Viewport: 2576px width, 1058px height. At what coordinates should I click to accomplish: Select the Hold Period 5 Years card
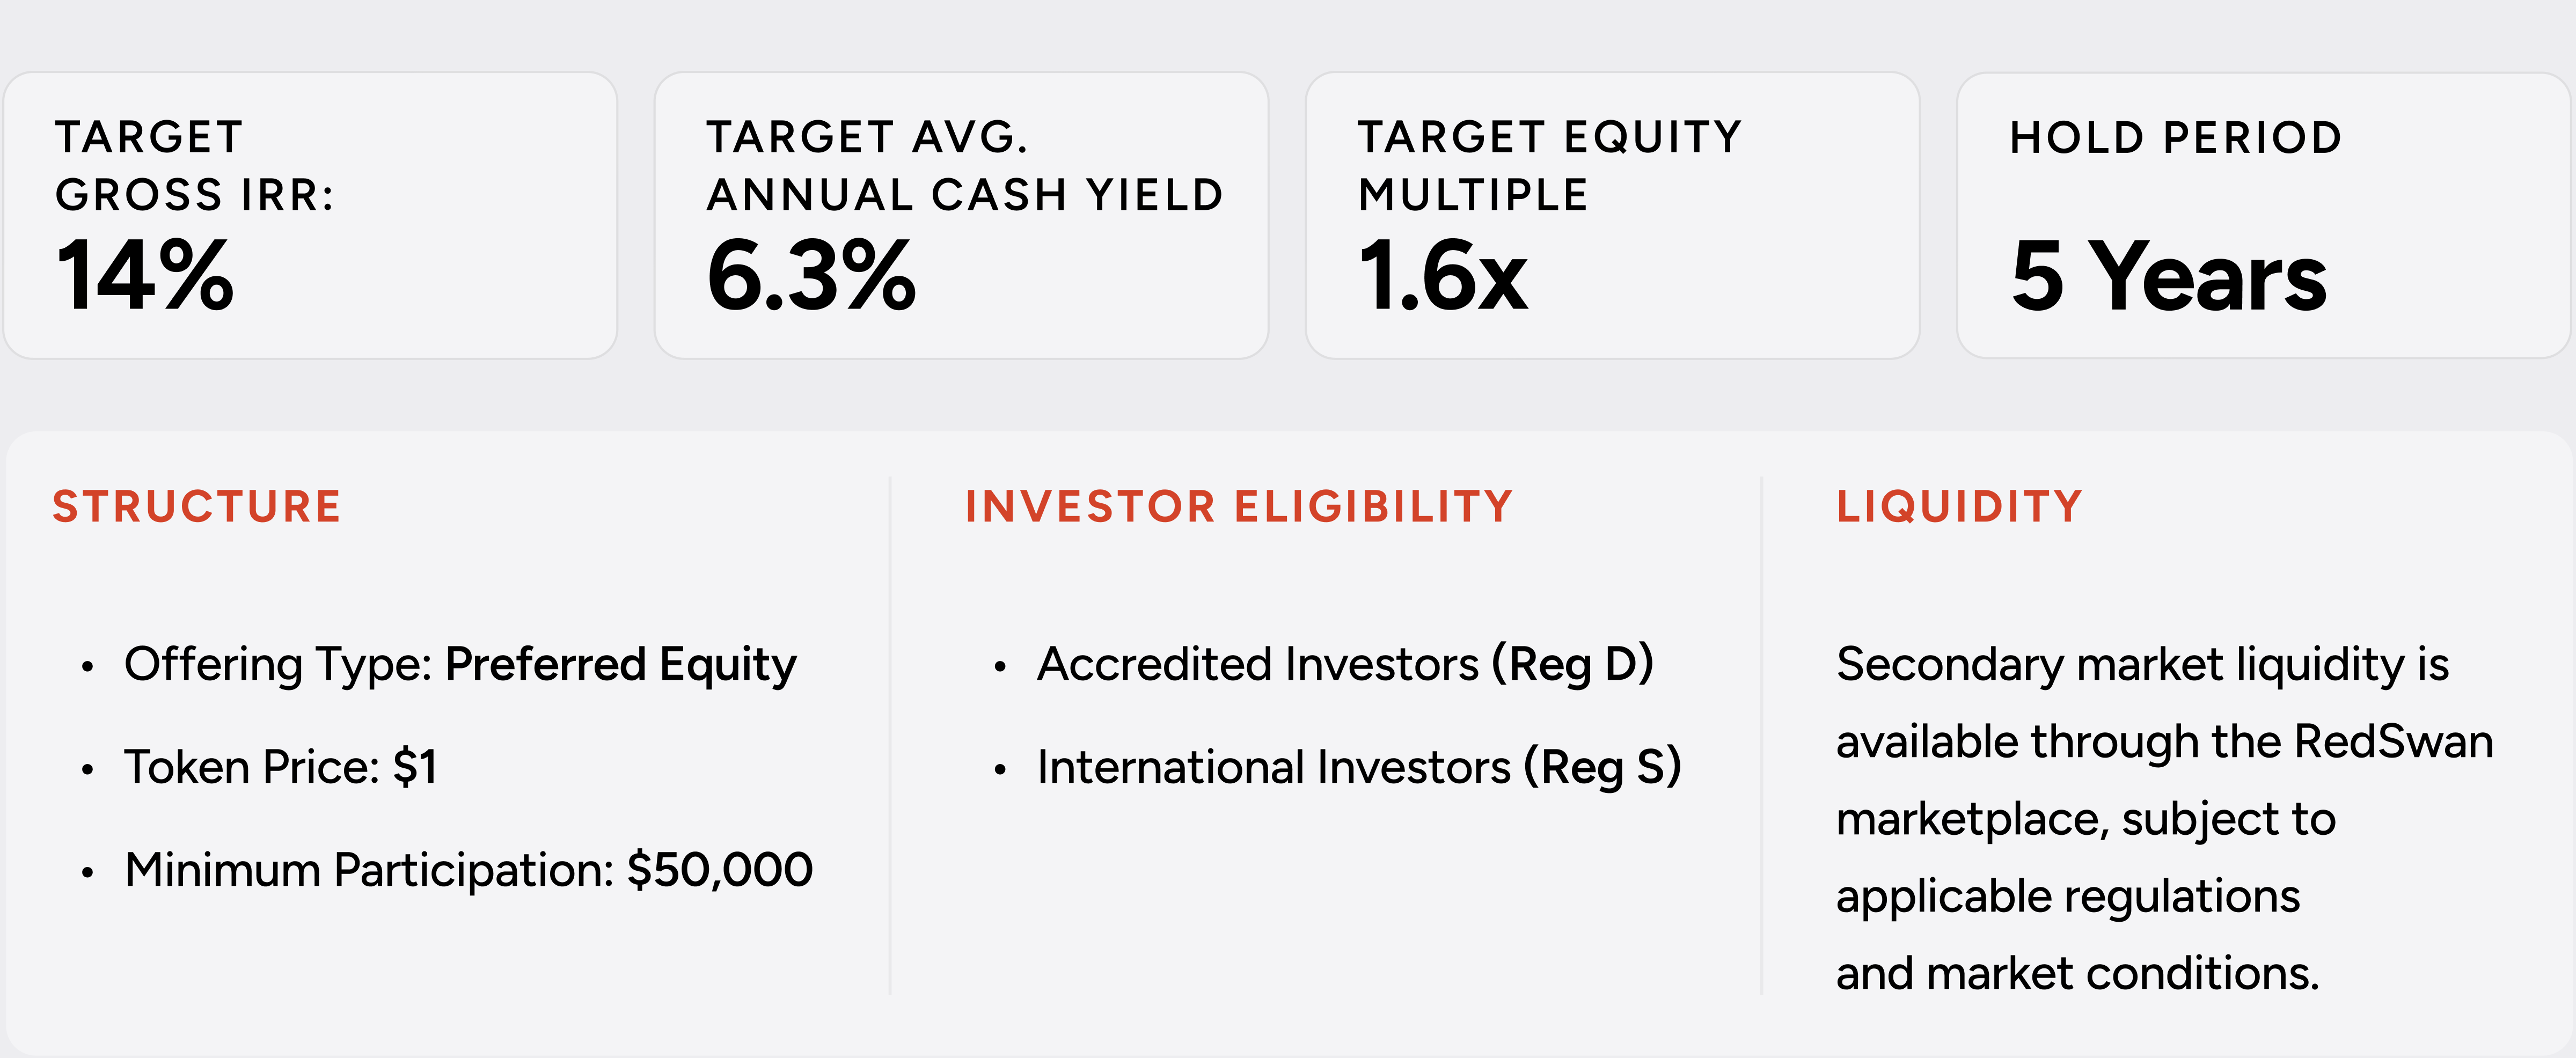point(2264,215)
